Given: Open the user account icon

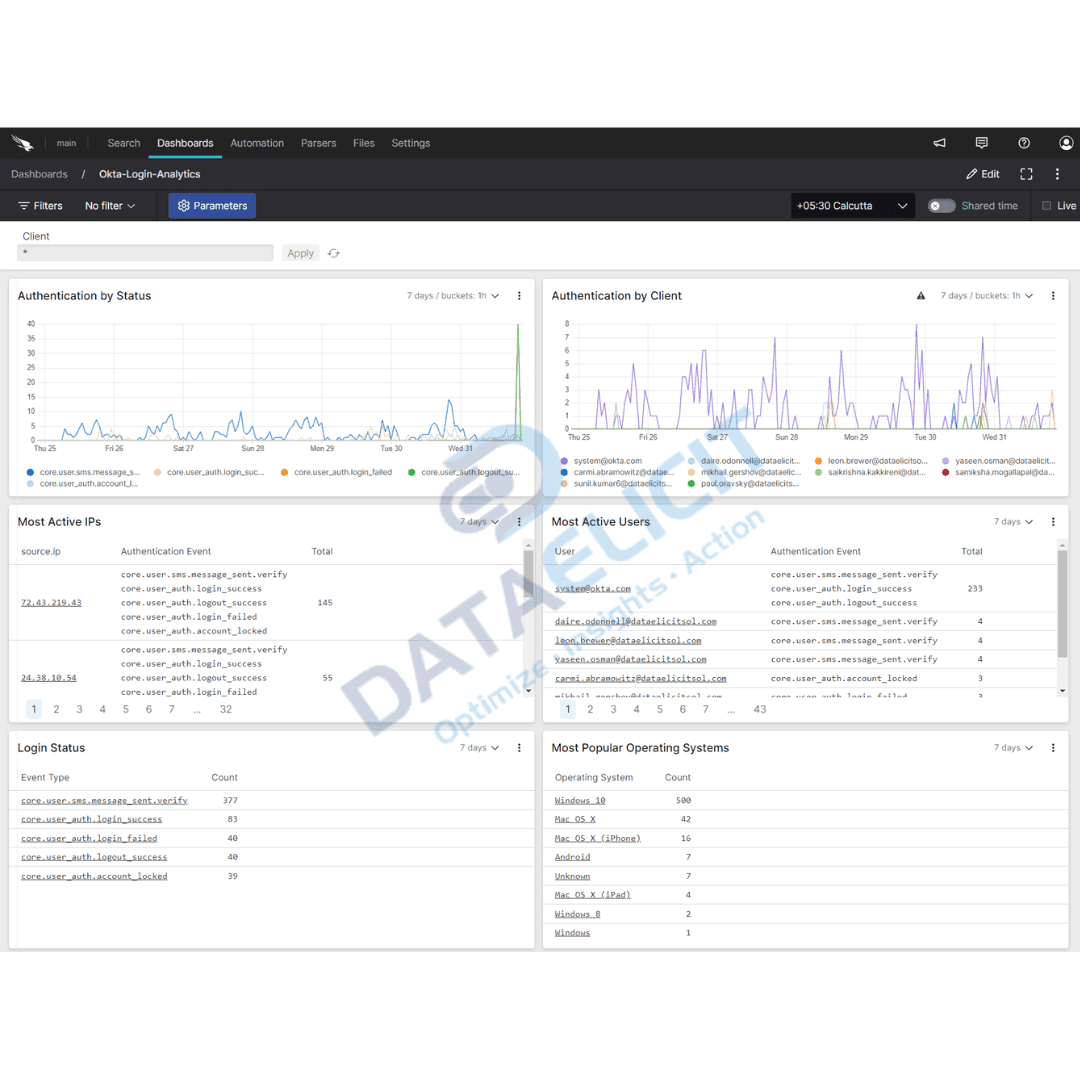Looking at the screenshot, I should [1065, 143].
